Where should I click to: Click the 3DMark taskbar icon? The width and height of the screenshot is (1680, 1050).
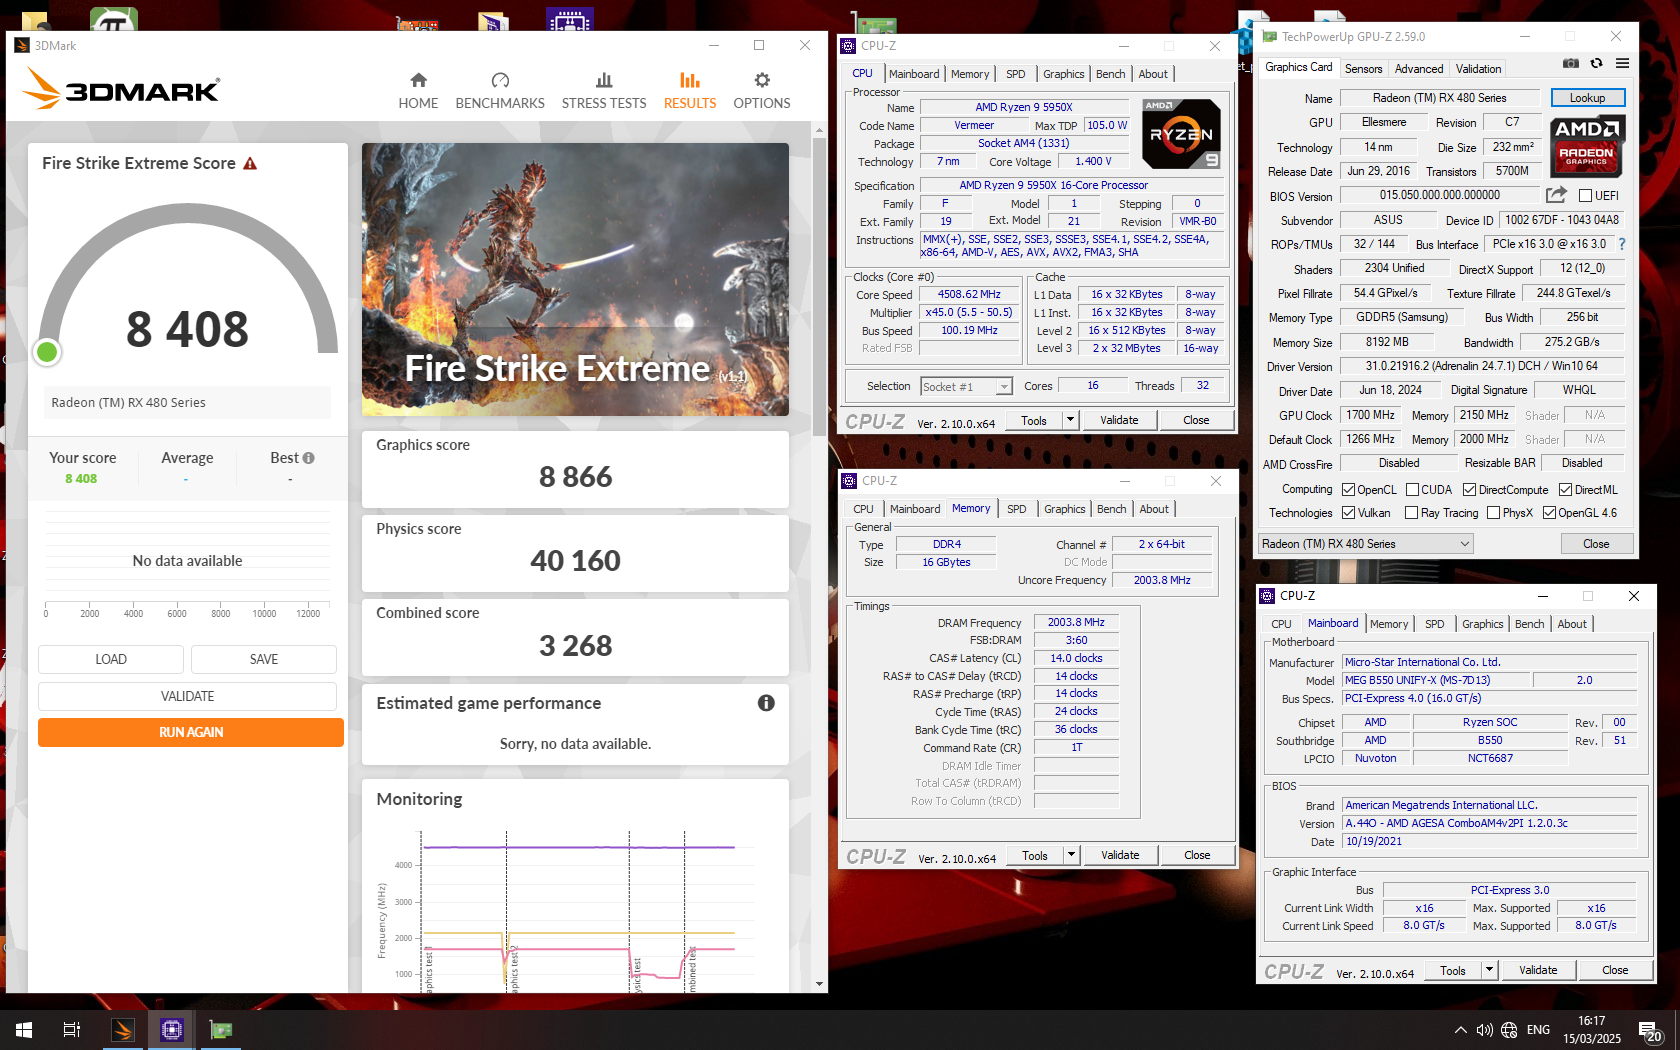pos(122,1029)
